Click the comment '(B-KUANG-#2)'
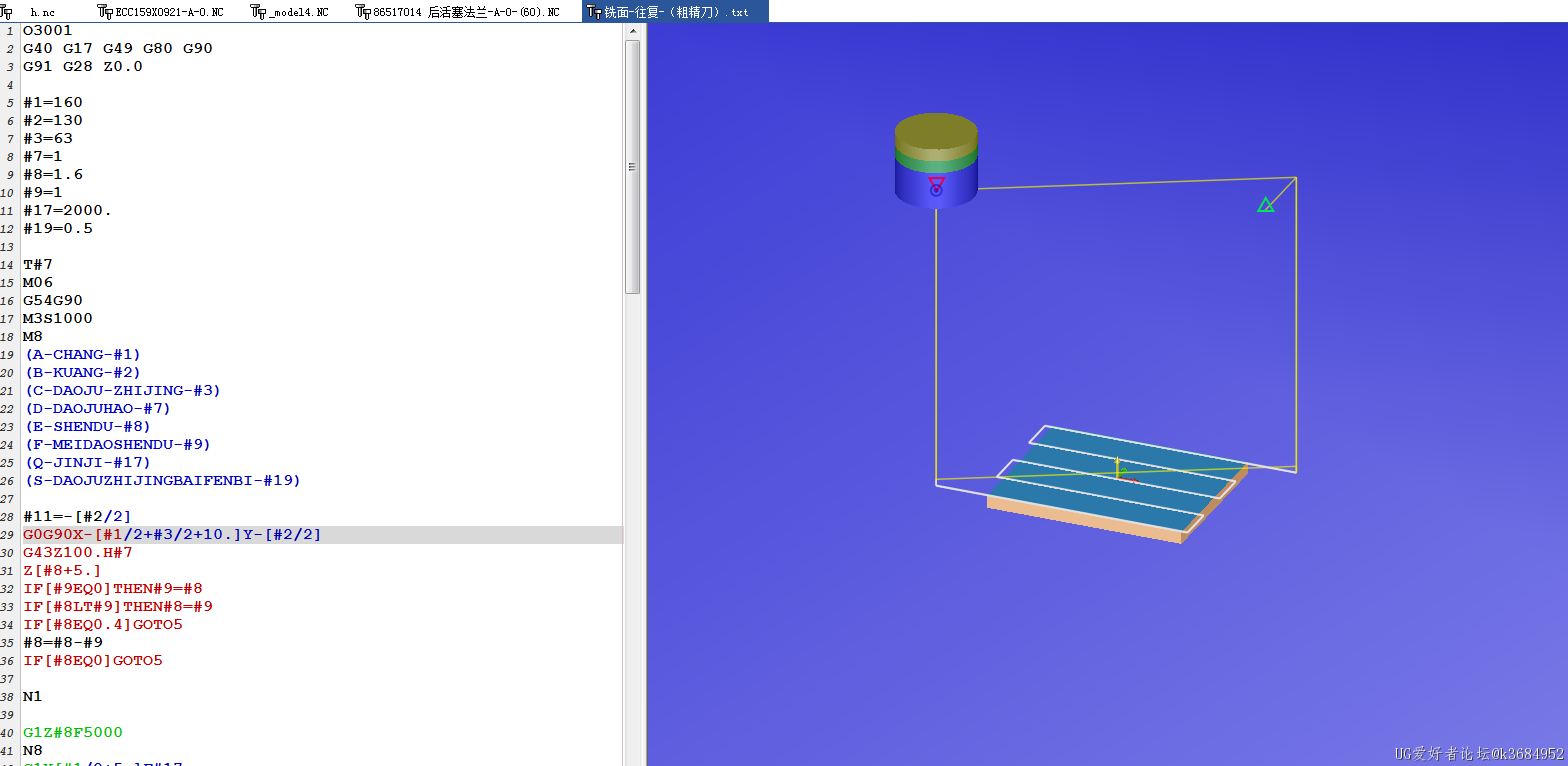This screenshot has height=766, width=1568. click(83, 372)
